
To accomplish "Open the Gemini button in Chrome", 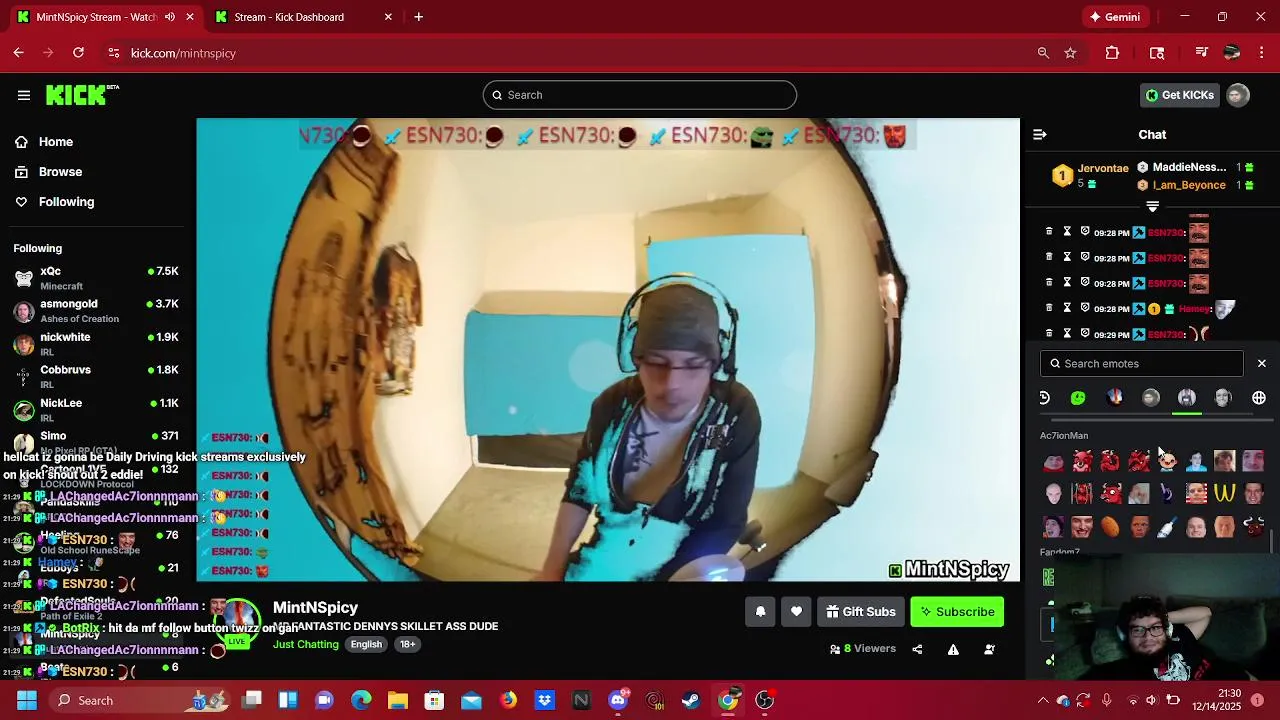I will [1115, 17].
